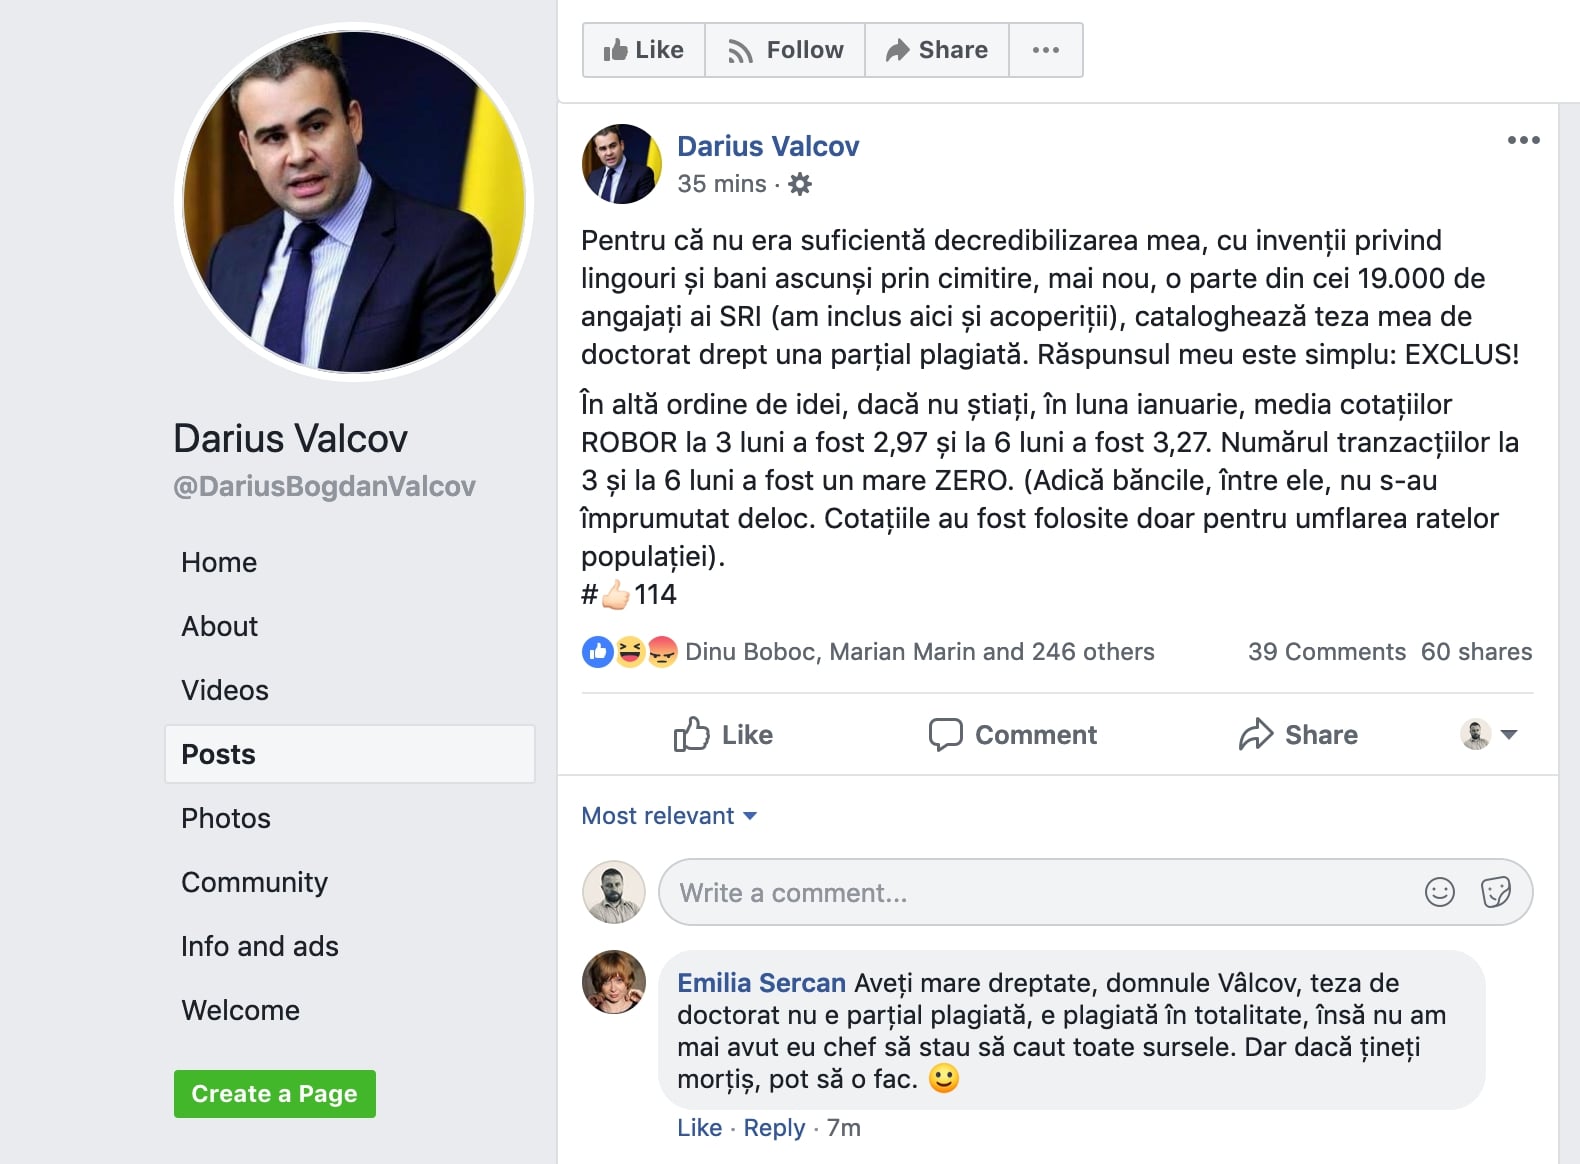Like the page with the top button
1580x1164 pixels.
(644, 50)
